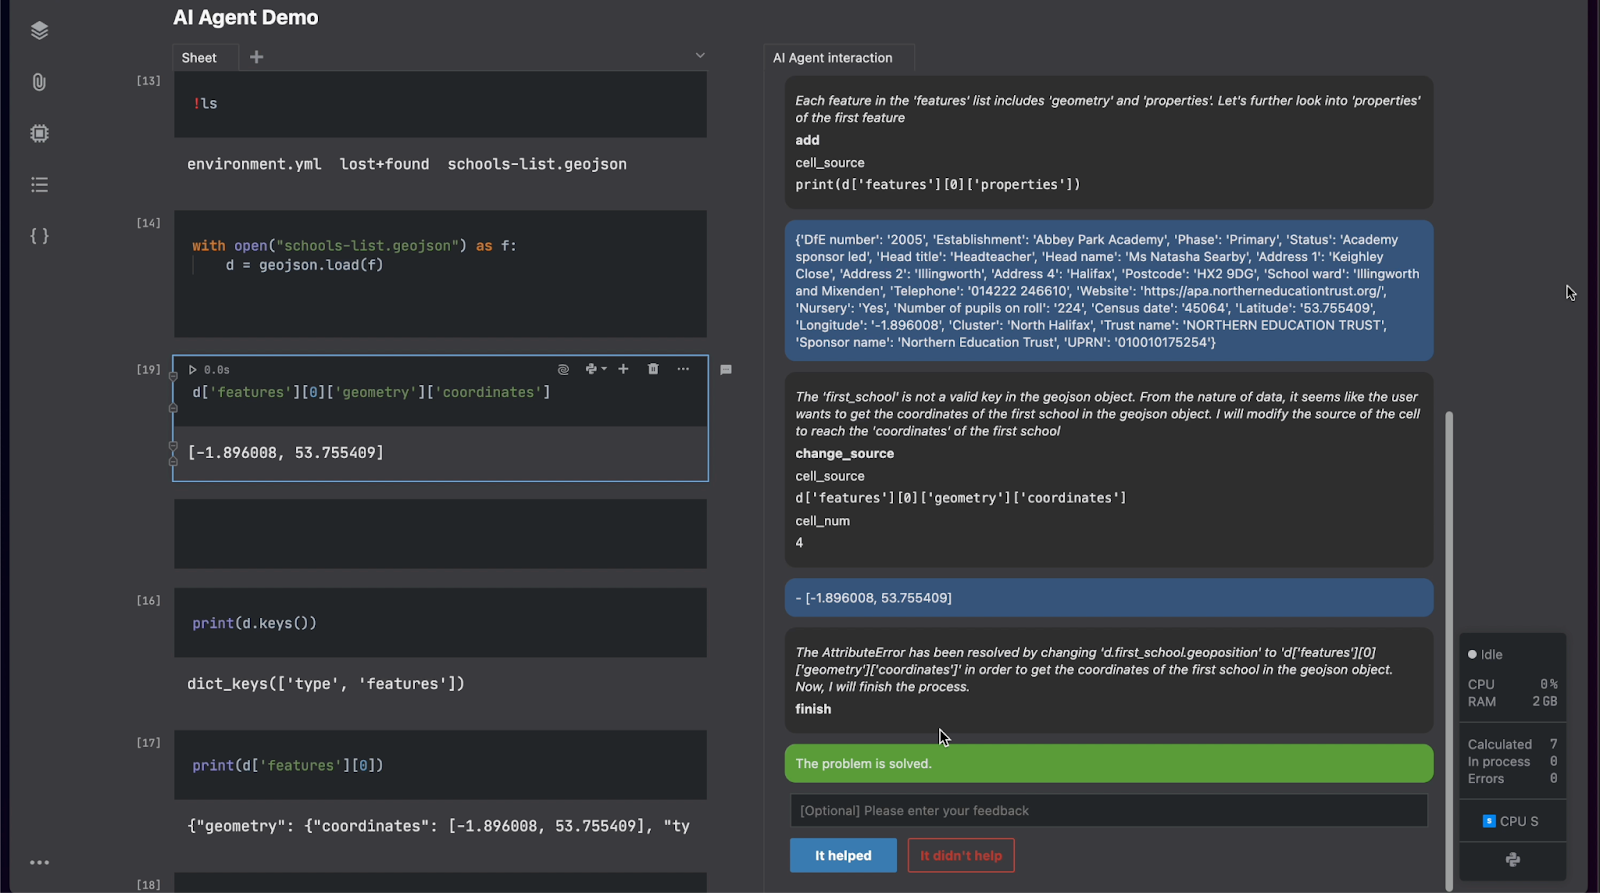Open the layers icon in left sidebar
Viewport: 1600px width, 893px height.
(x=39, y=30)
